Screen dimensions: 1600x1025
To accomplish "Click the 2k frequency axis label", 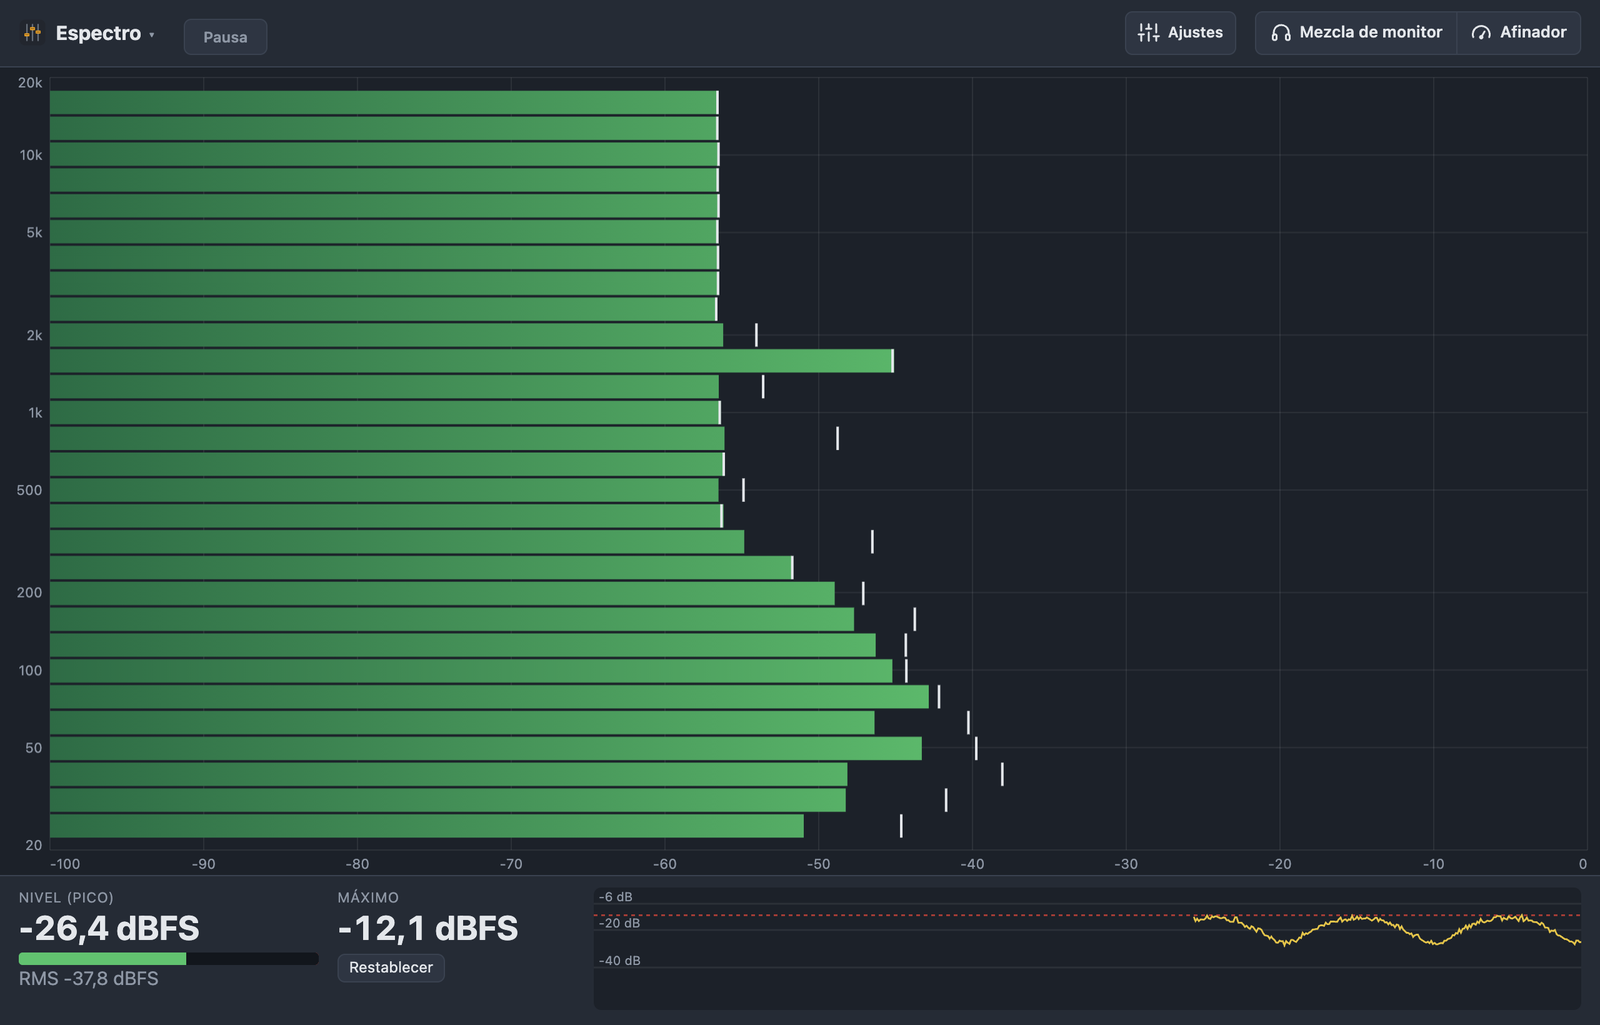I will click(34, 335).
